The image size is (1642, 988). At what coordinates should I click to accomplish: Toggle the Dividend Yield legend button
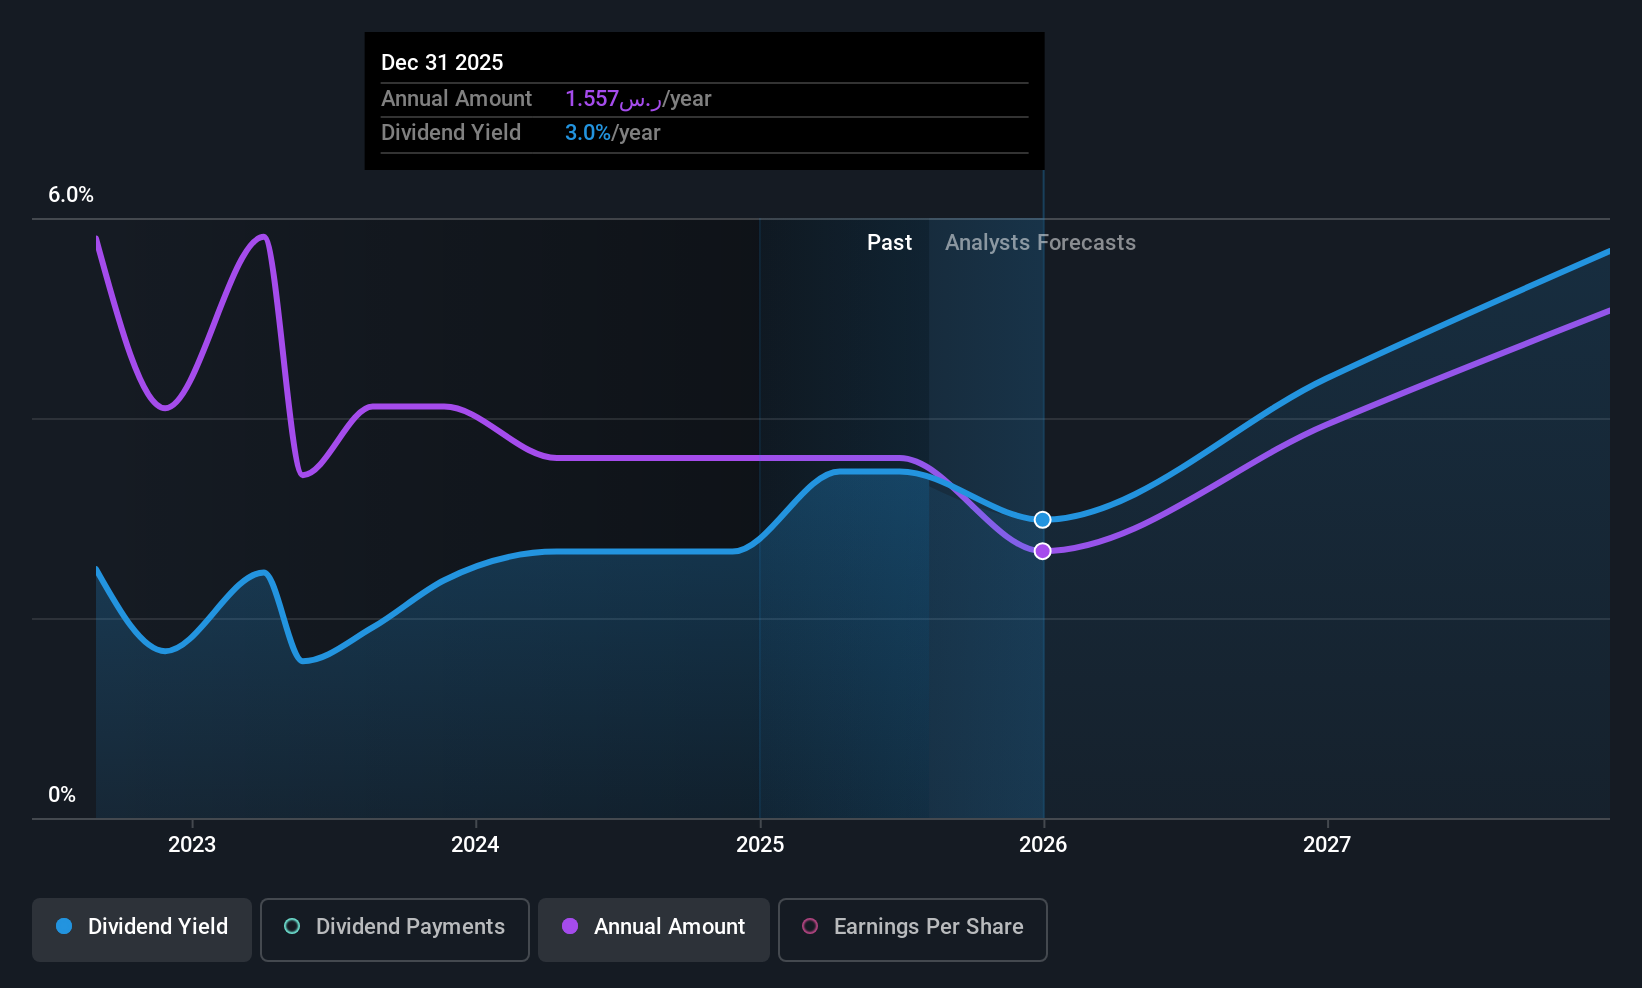(142, 930)
